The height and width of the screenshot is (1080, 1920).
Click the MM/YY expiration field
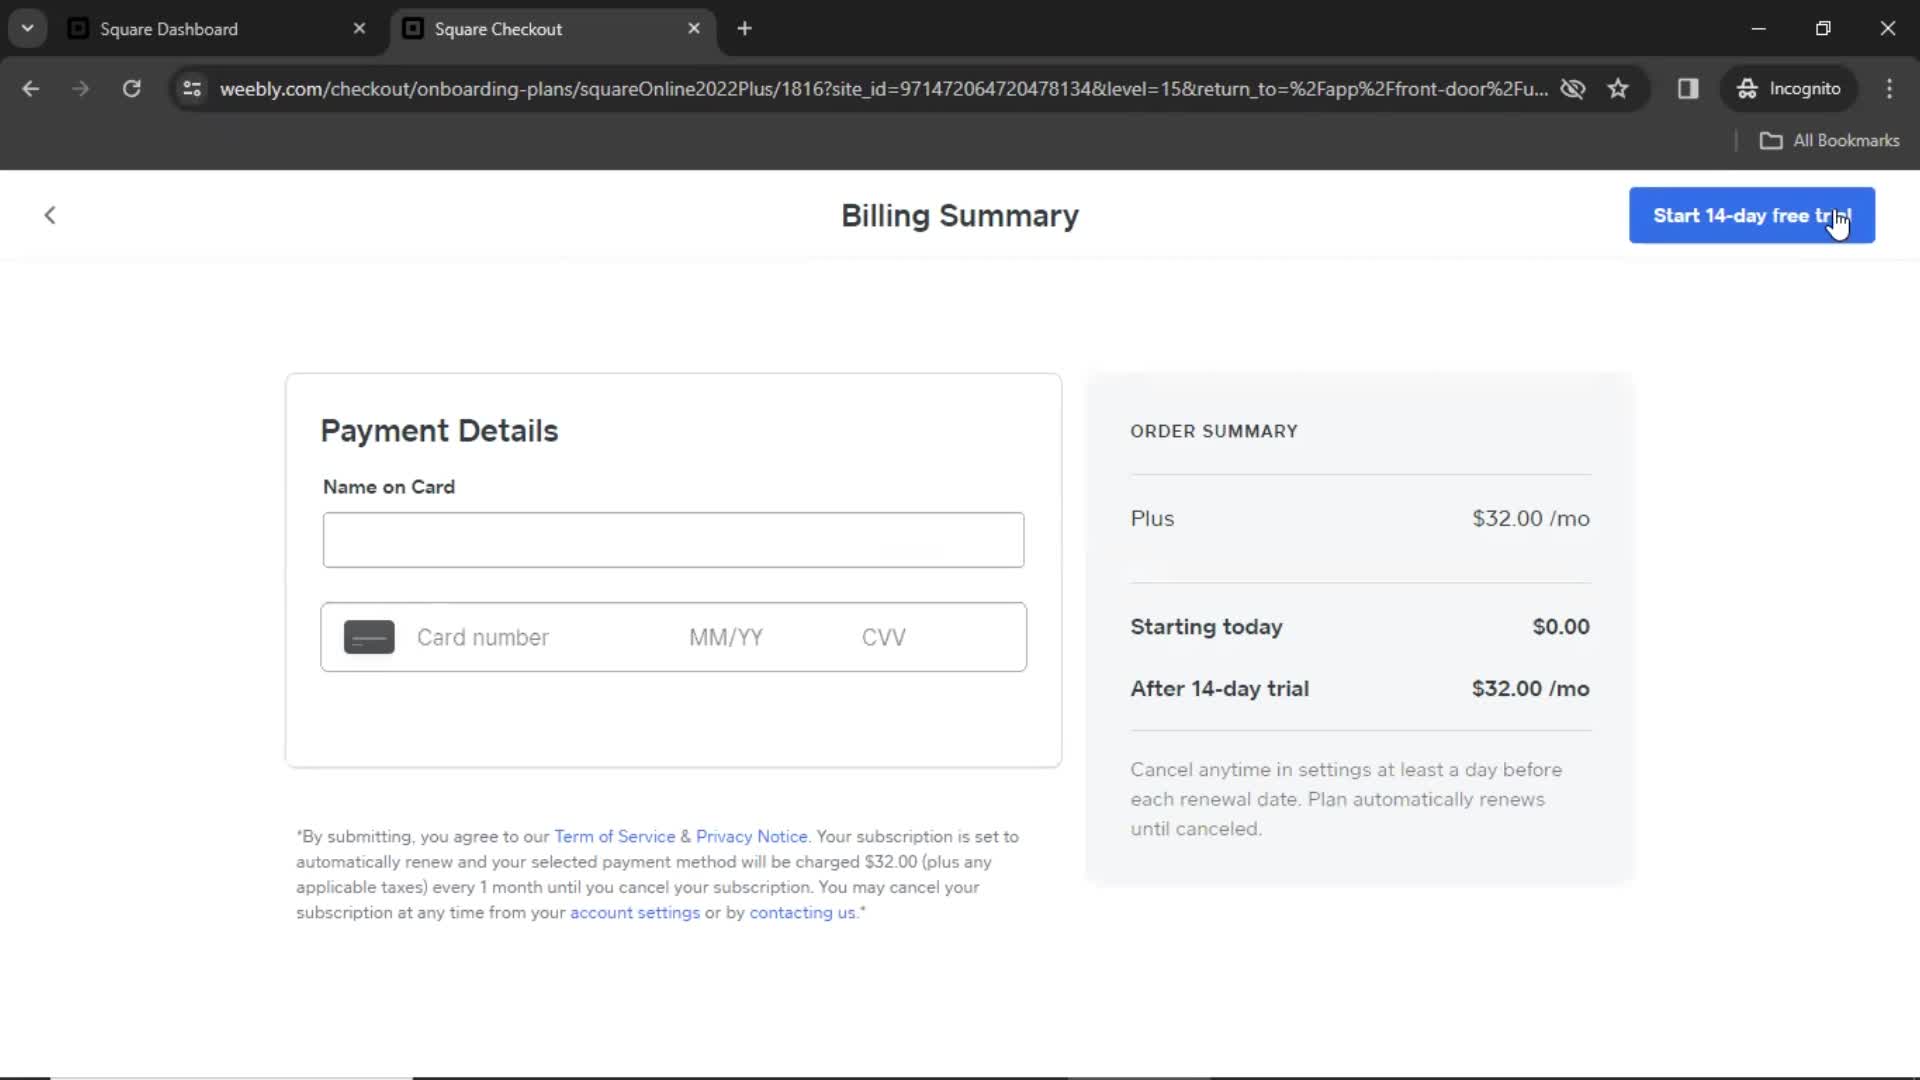pos(726,637)
